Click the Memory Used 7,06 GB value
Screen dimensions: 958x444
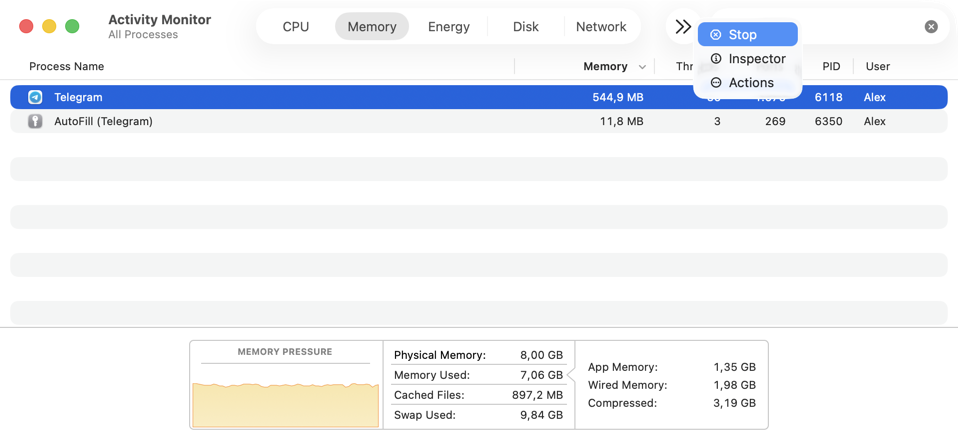point(541,375)
